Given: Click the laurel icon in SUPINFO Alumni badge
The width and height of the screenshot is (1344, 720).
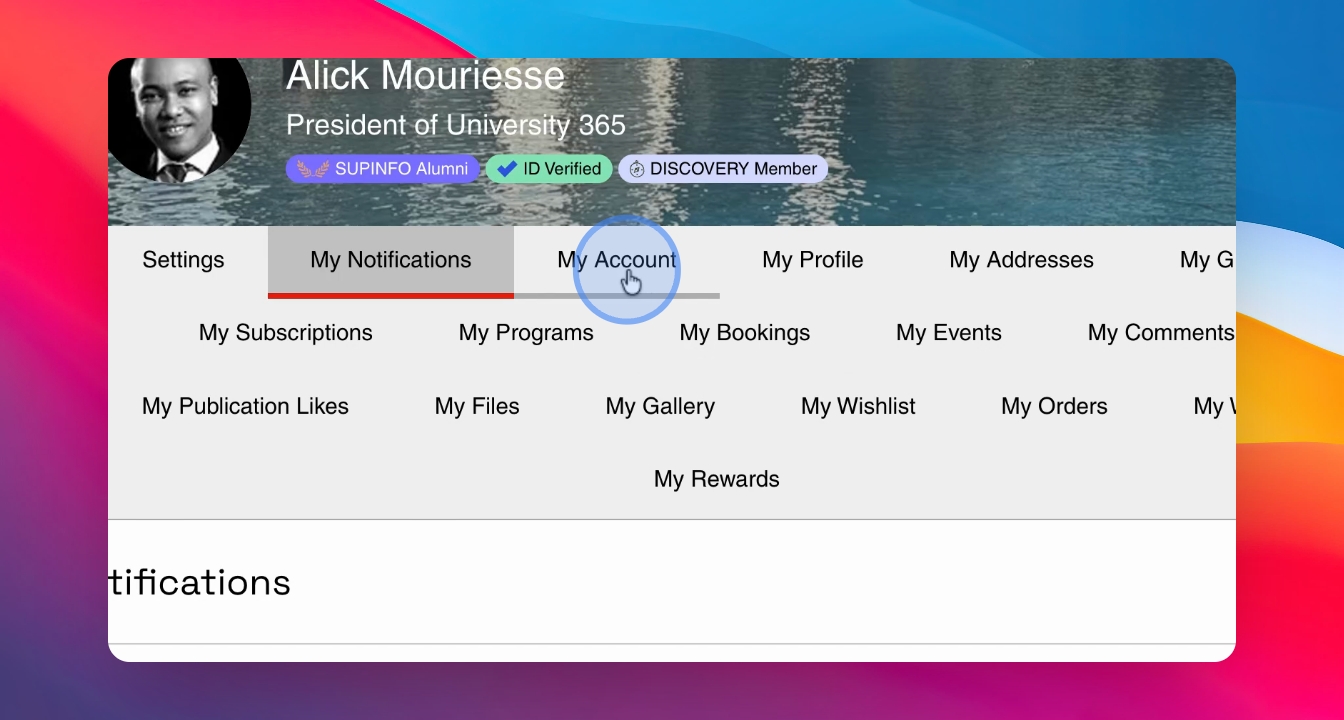Looking at the screenshot, I should coord(312,169).
